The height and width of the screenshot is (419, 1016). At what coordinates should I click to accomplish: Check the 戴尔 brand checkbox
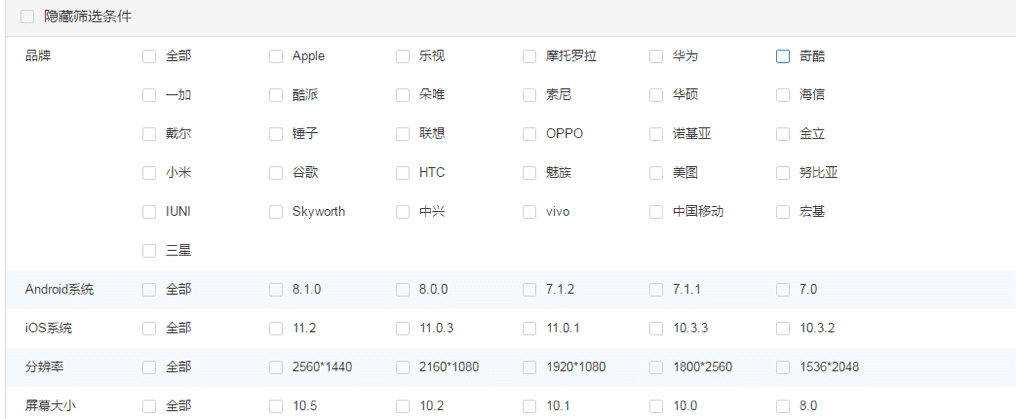(x=149, y=134)
